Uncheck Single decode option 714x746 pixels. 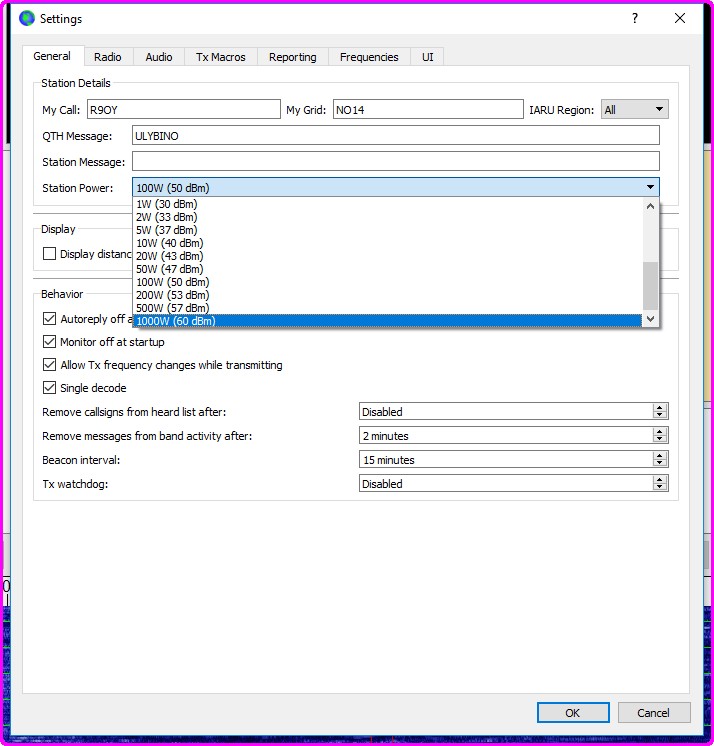[x=50, y=388]
